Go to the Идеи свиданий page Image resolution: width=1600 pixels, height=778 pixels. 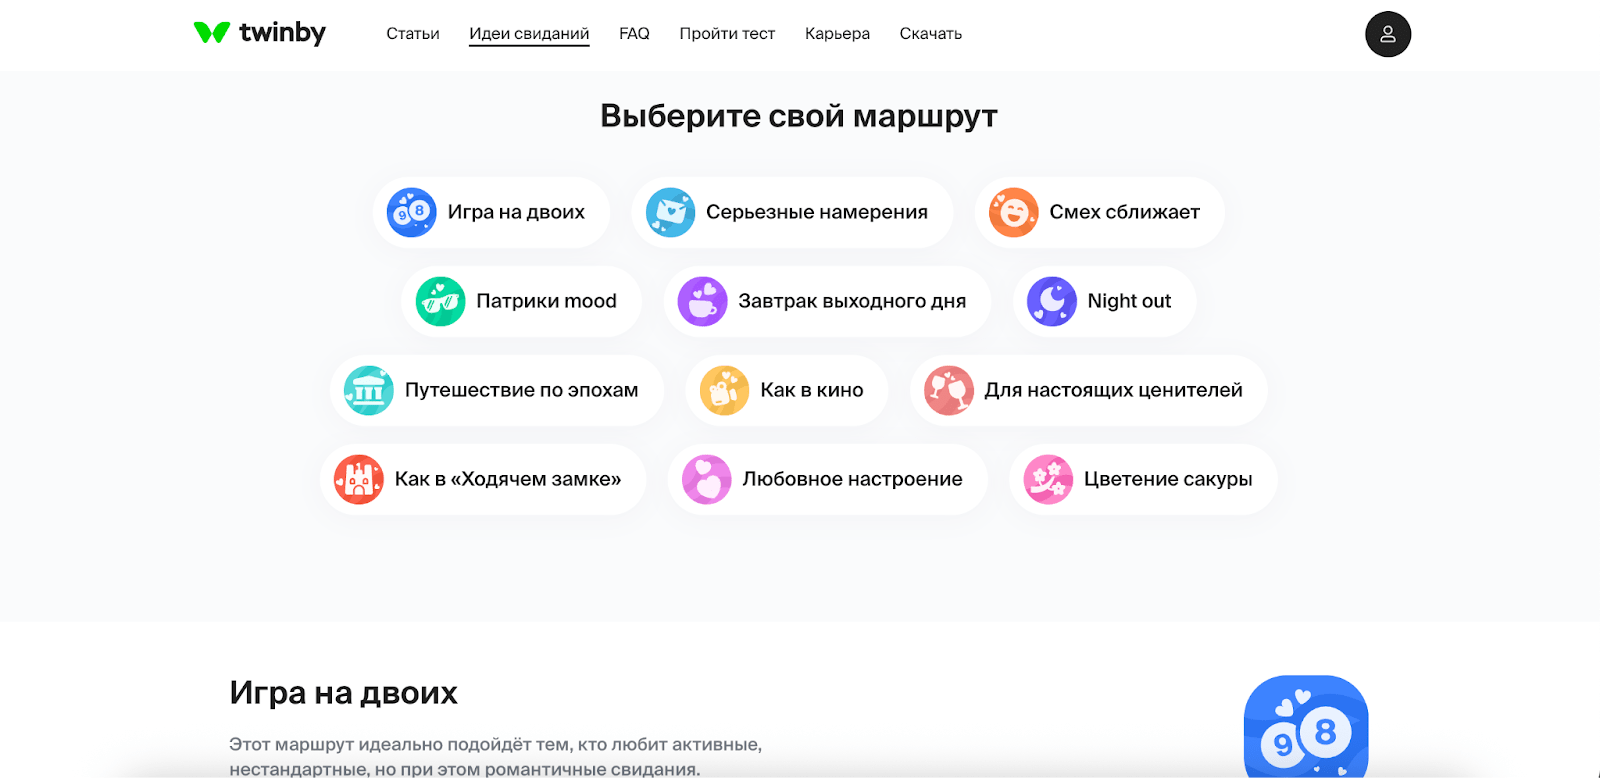[x=529, y=34]
